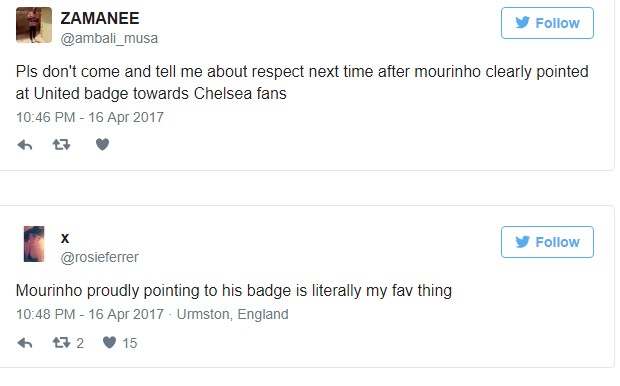The height and width of the screenshot is (386, 620).
Task: Open ZAMANEE's profile picture
Action: [34, 25]
